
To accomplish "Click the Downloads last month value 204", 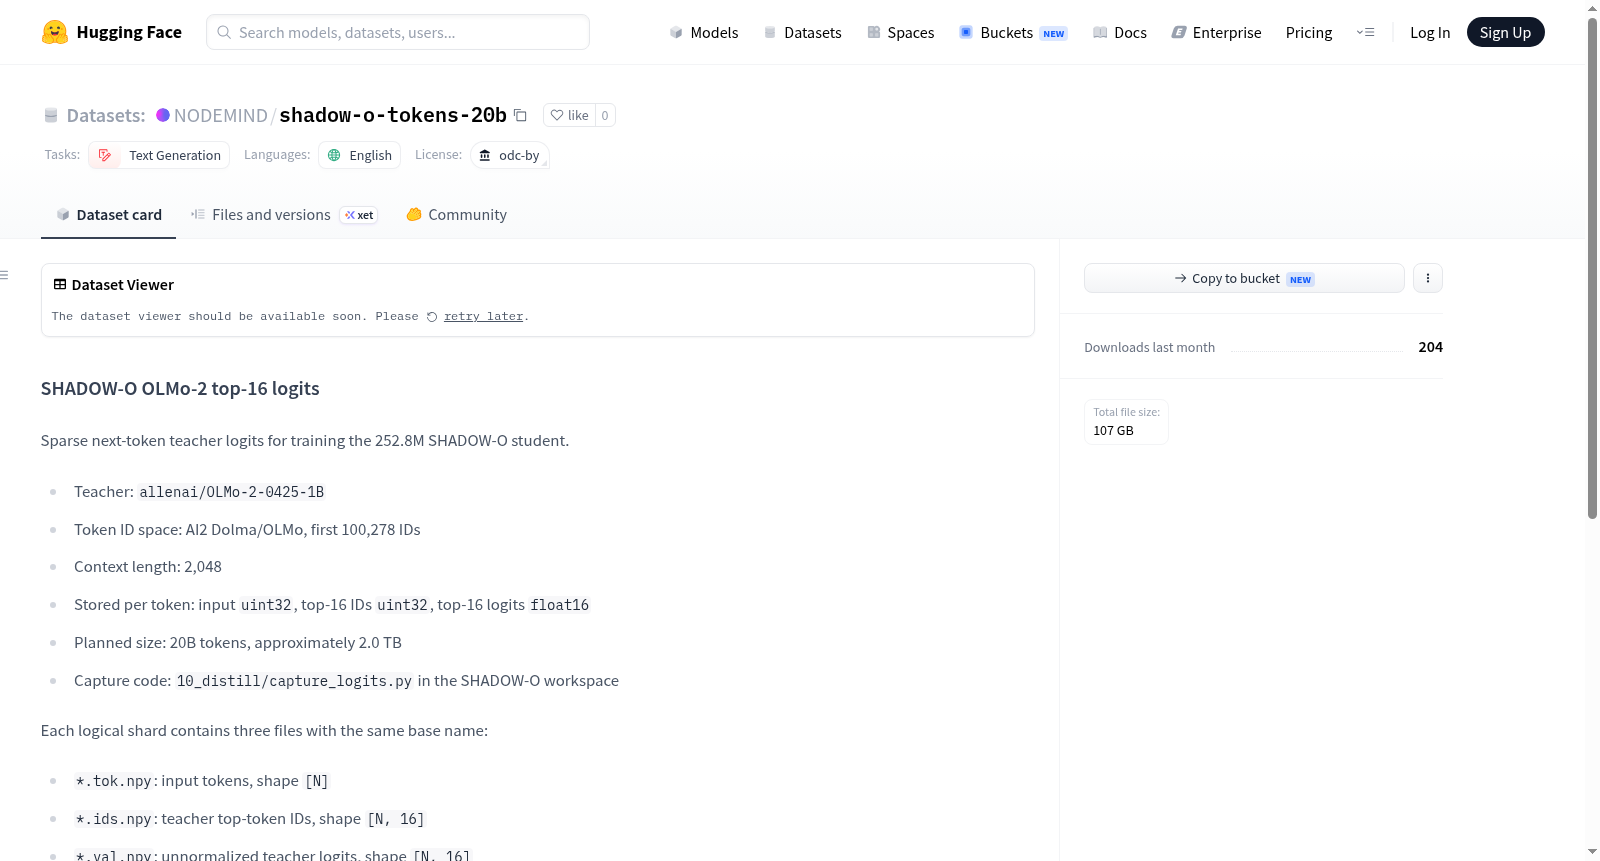I will (x=1430, y=347).
